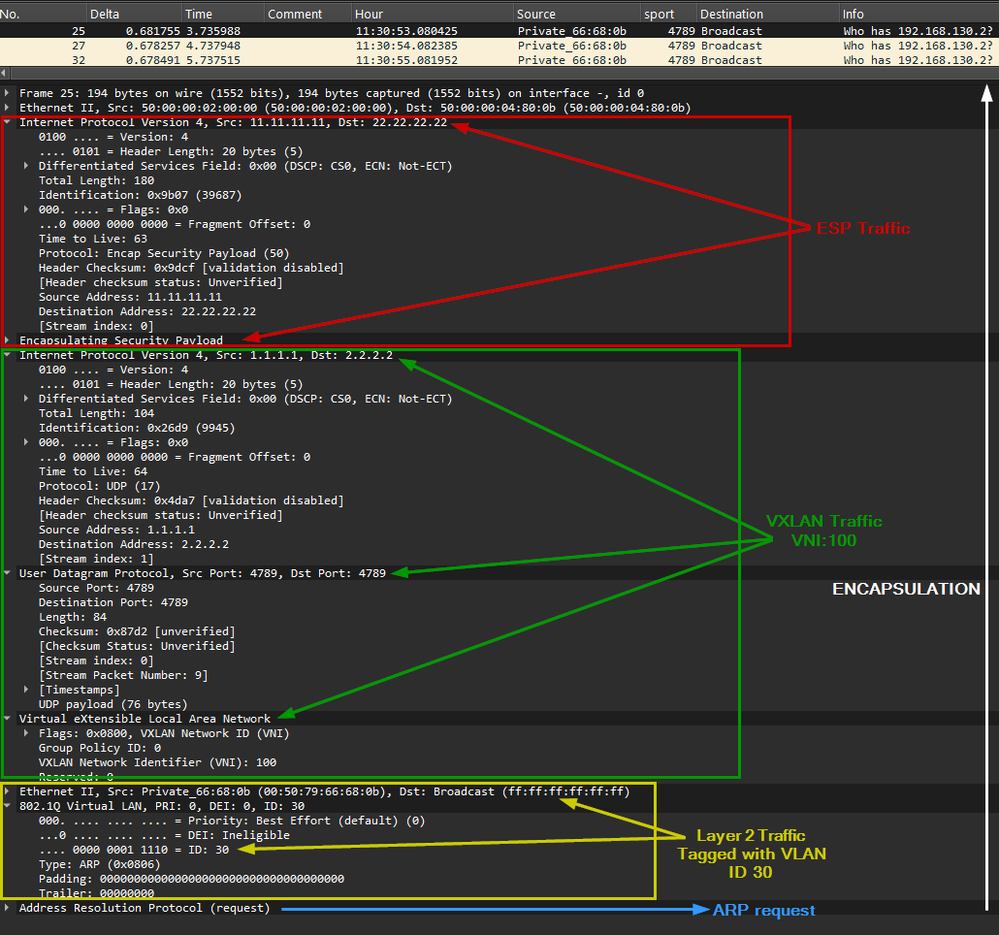Image resolution: width=999 pixels, height=935 pixels.
Task: Select the 'Time to Live: 63' field
Action: click(x=93, y=239)
